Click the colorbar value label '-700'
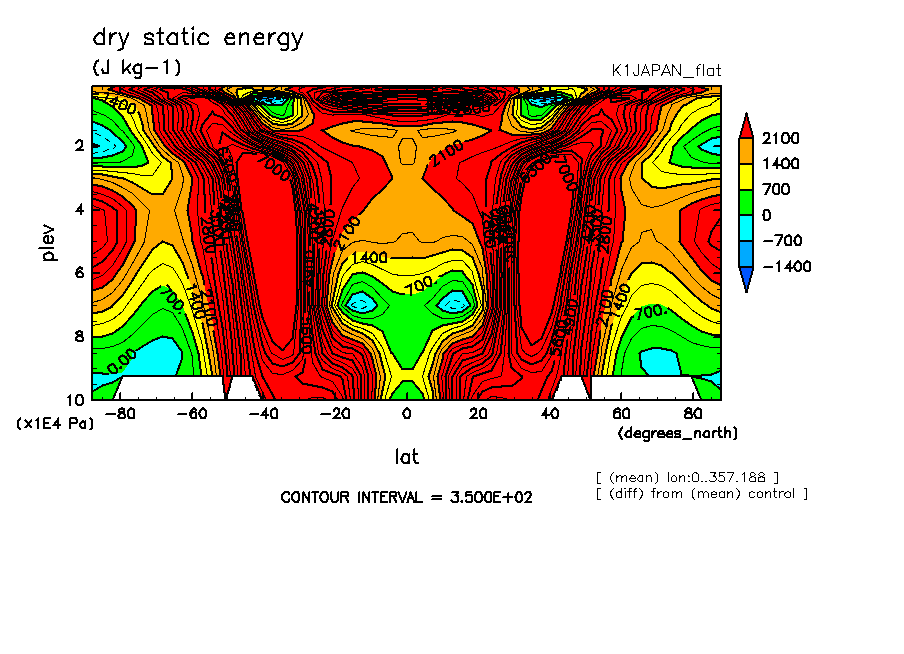Screen dimensions: 904x654 [x=782, y=240]
